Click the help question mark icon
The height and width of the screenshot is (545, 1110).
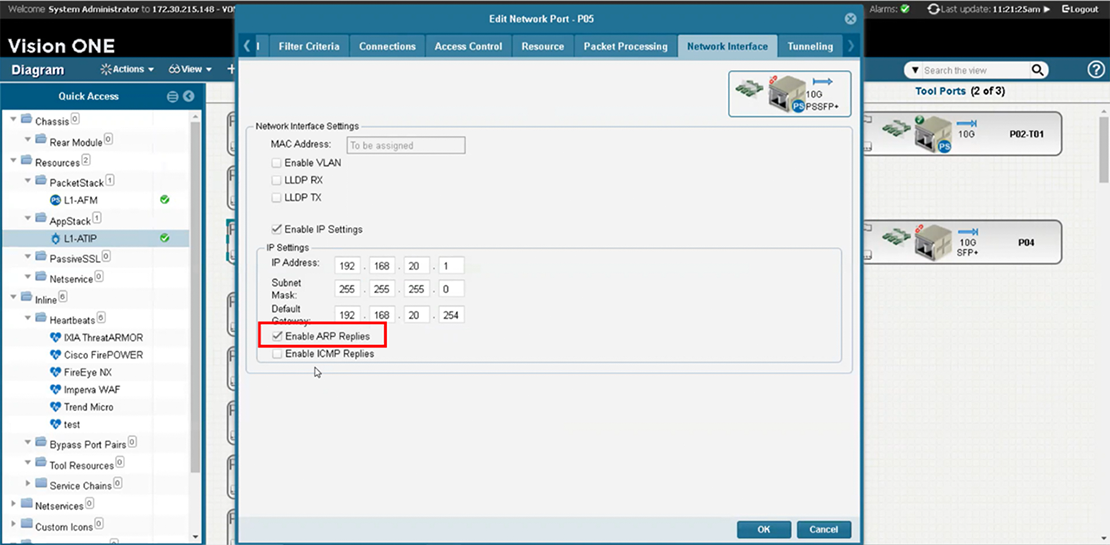(x=1095, y=70)
